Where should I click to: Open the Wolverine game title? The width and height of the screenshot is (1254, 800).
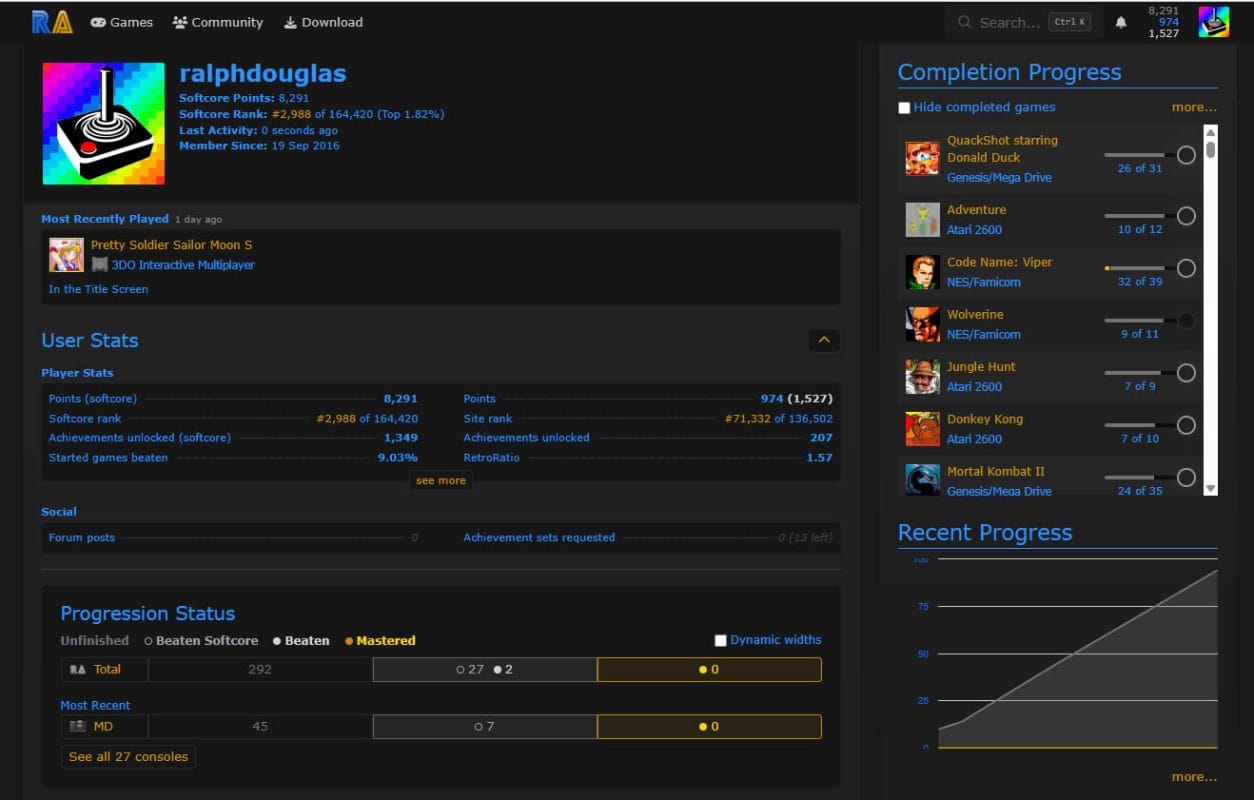click(x=975, y=314)
